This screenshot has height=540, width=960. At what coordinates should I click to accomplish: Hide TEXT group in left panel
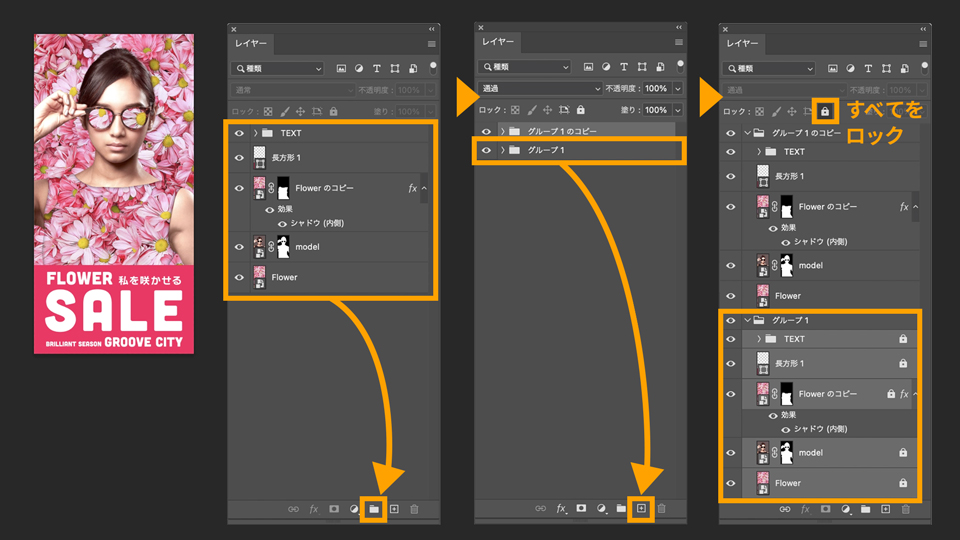pos(239,133)
